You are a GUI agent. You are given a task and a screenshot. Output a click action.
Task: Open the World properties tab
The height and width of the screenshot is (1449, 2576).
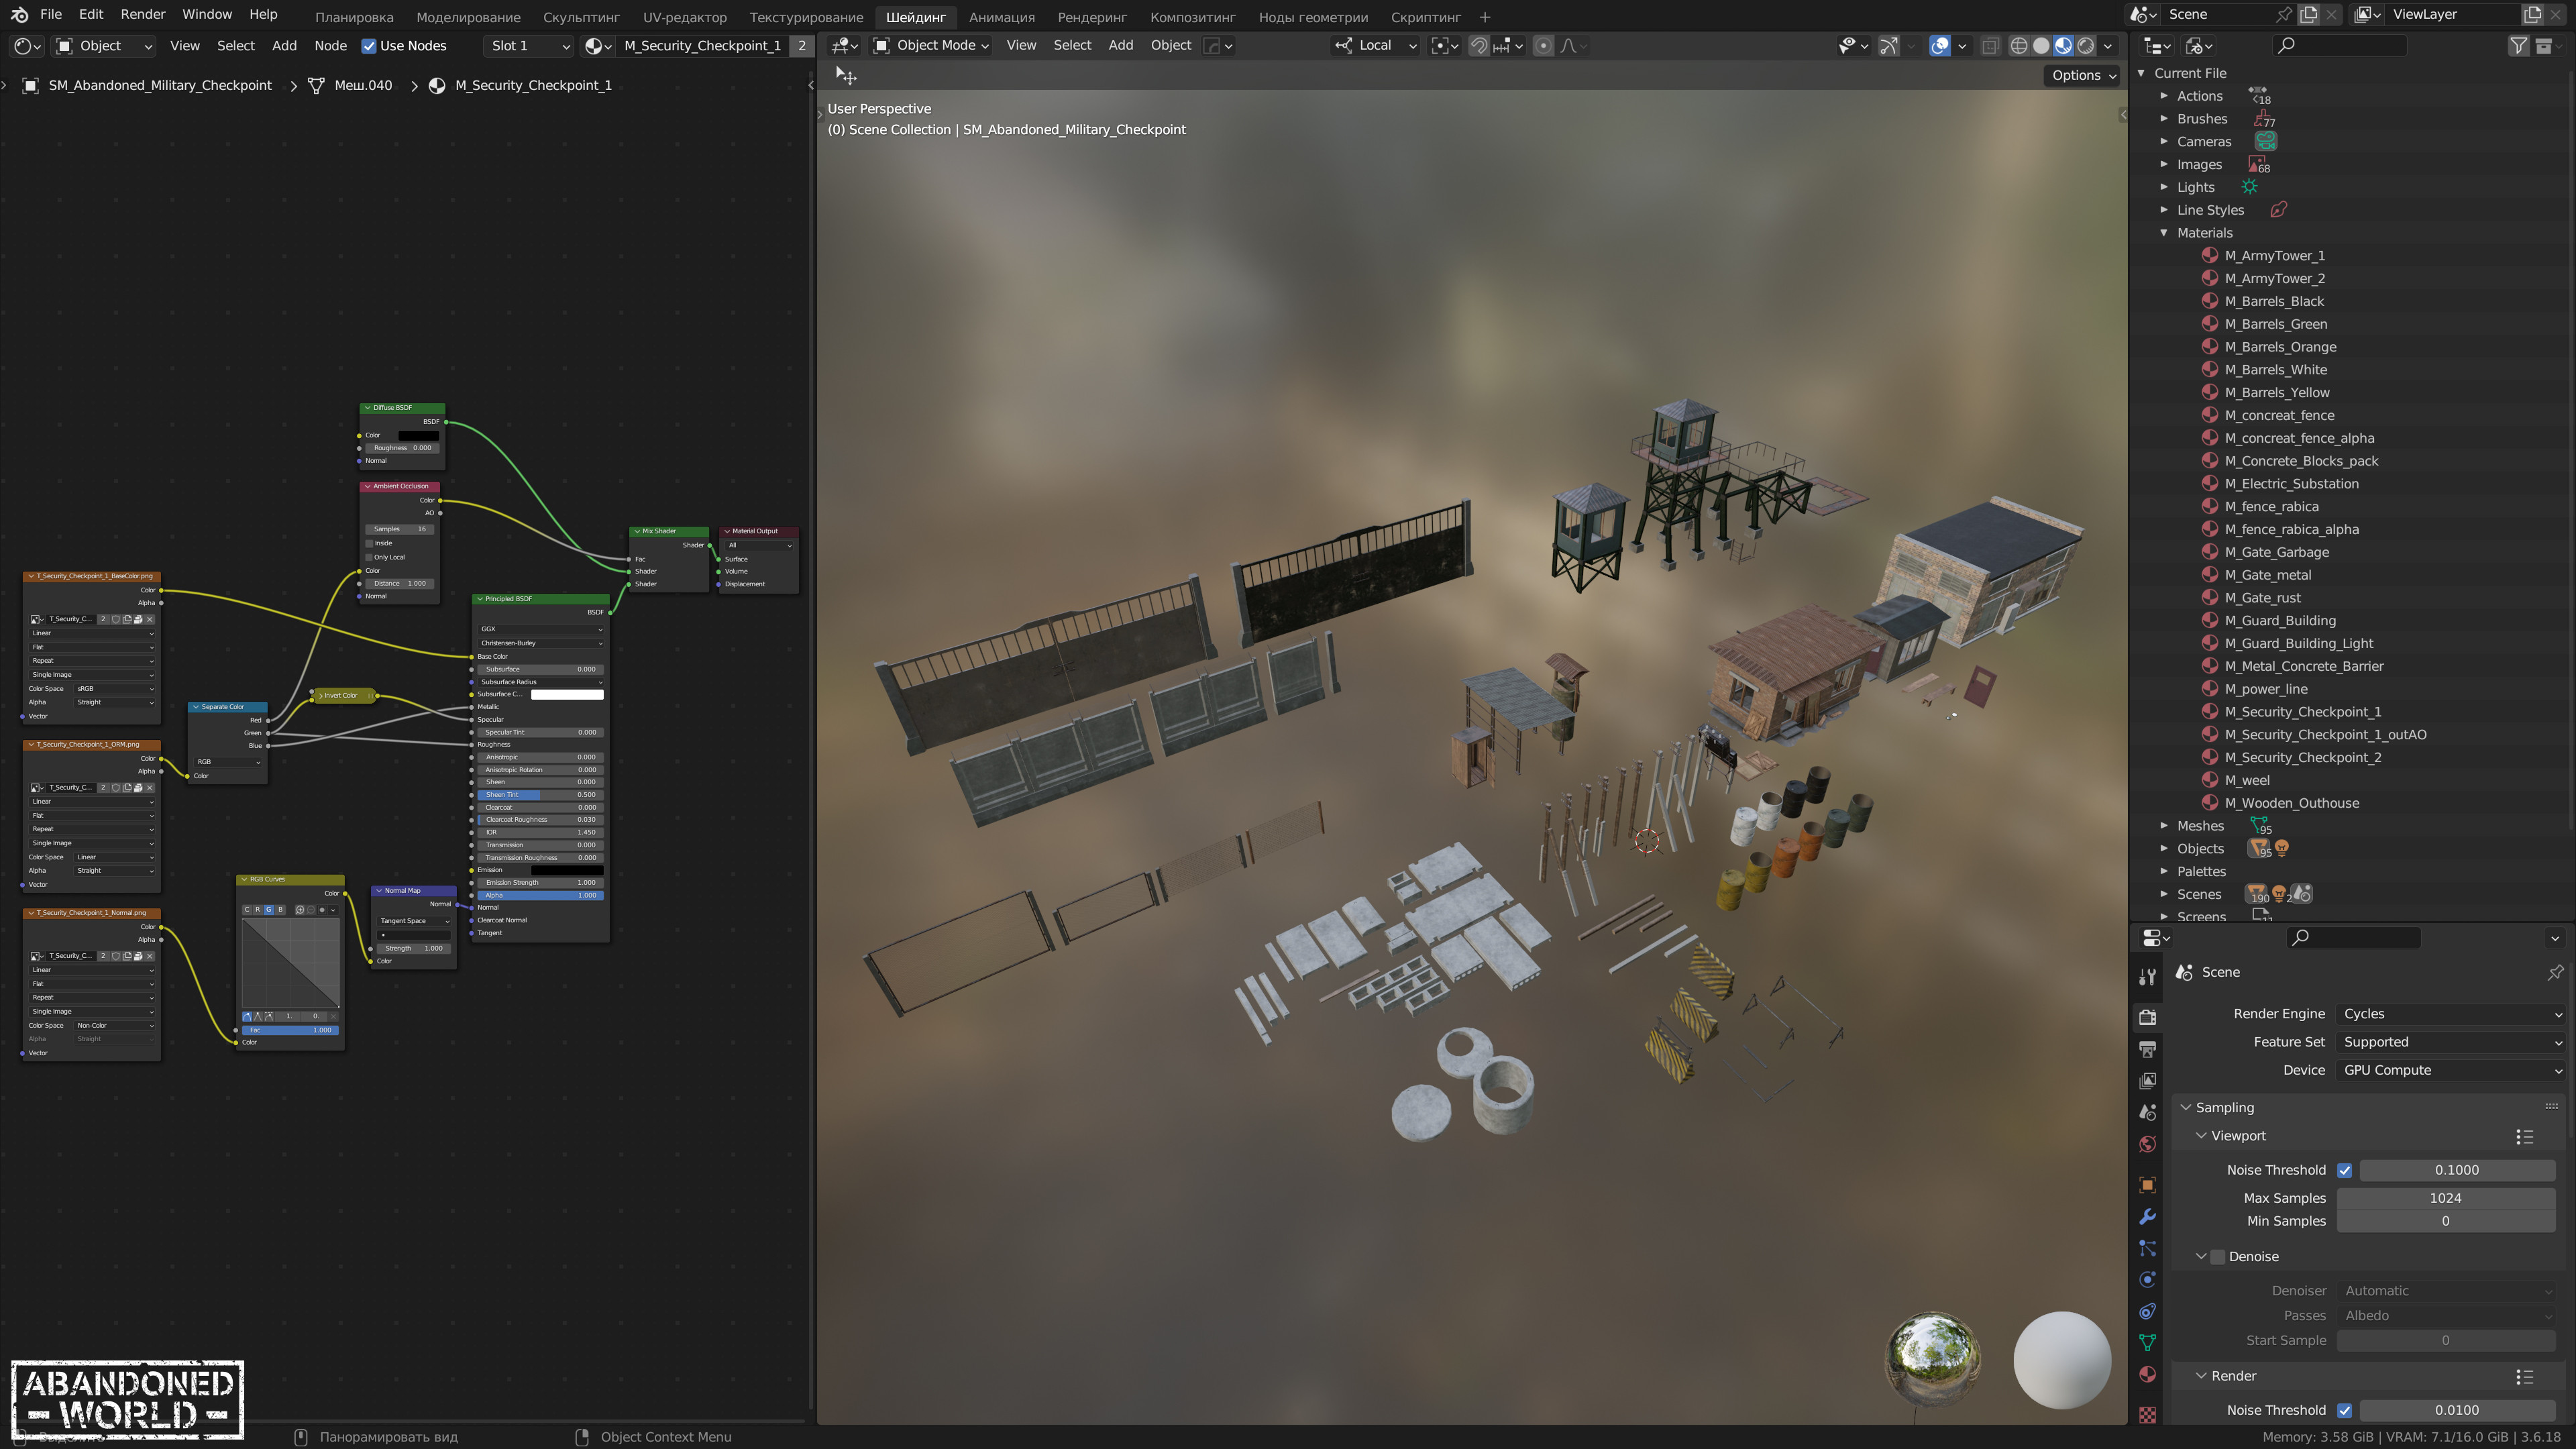click(2147, 1144)
